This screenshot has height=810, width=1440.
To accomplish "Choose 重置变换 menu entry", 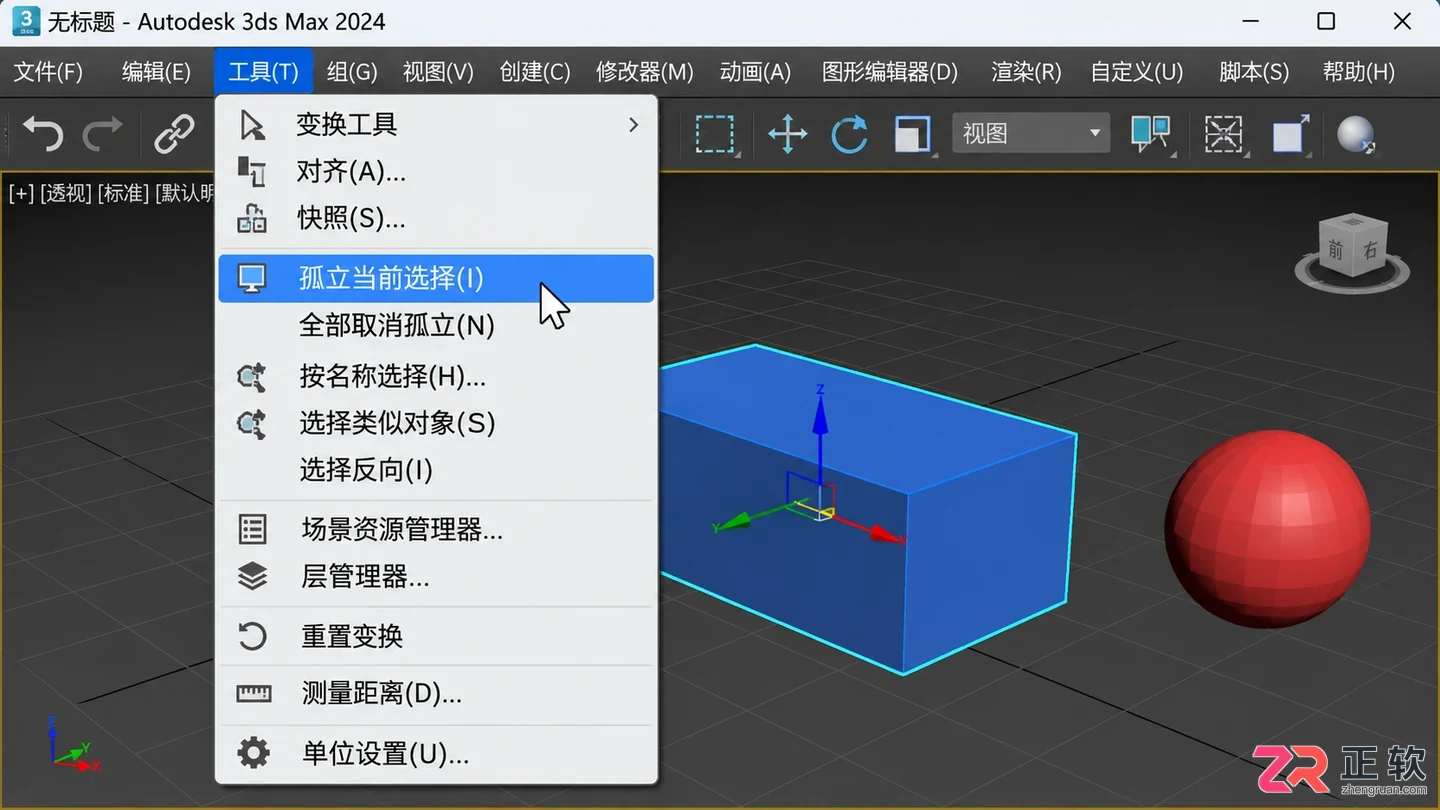I will pyautogui.click(x=436, y=636).
